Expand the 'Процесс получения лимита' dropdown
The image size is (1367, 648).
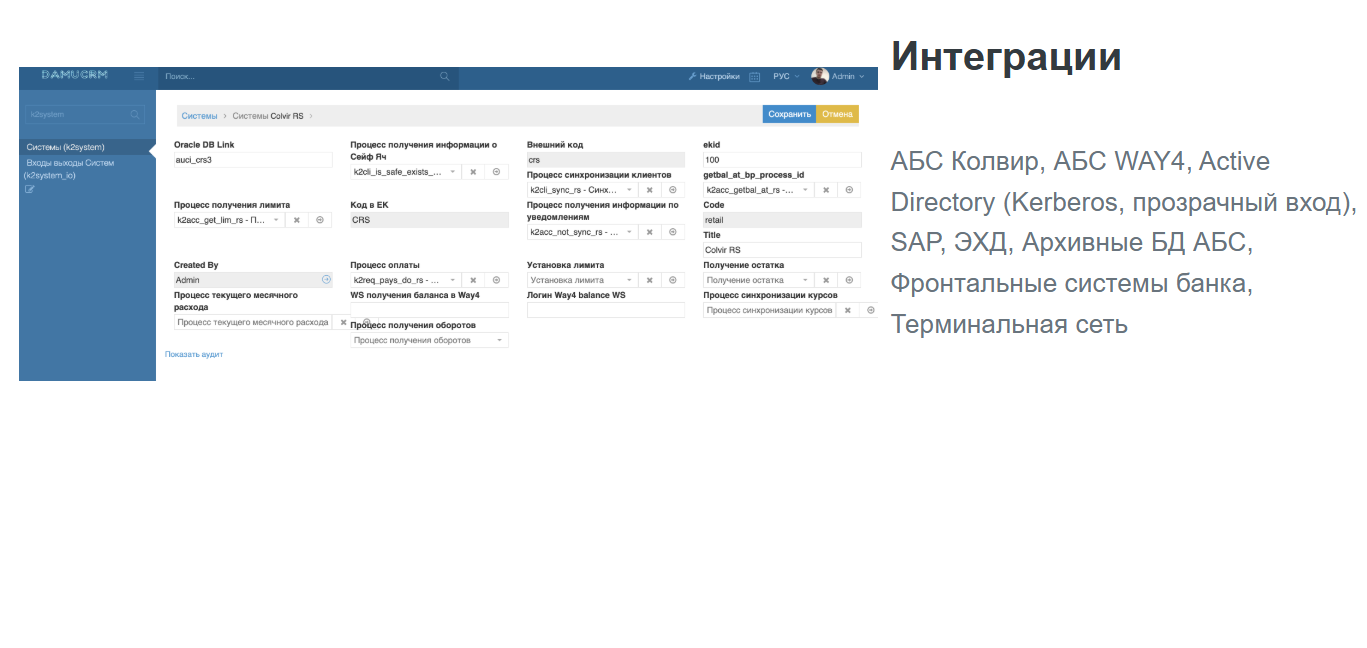coord(276,220)
